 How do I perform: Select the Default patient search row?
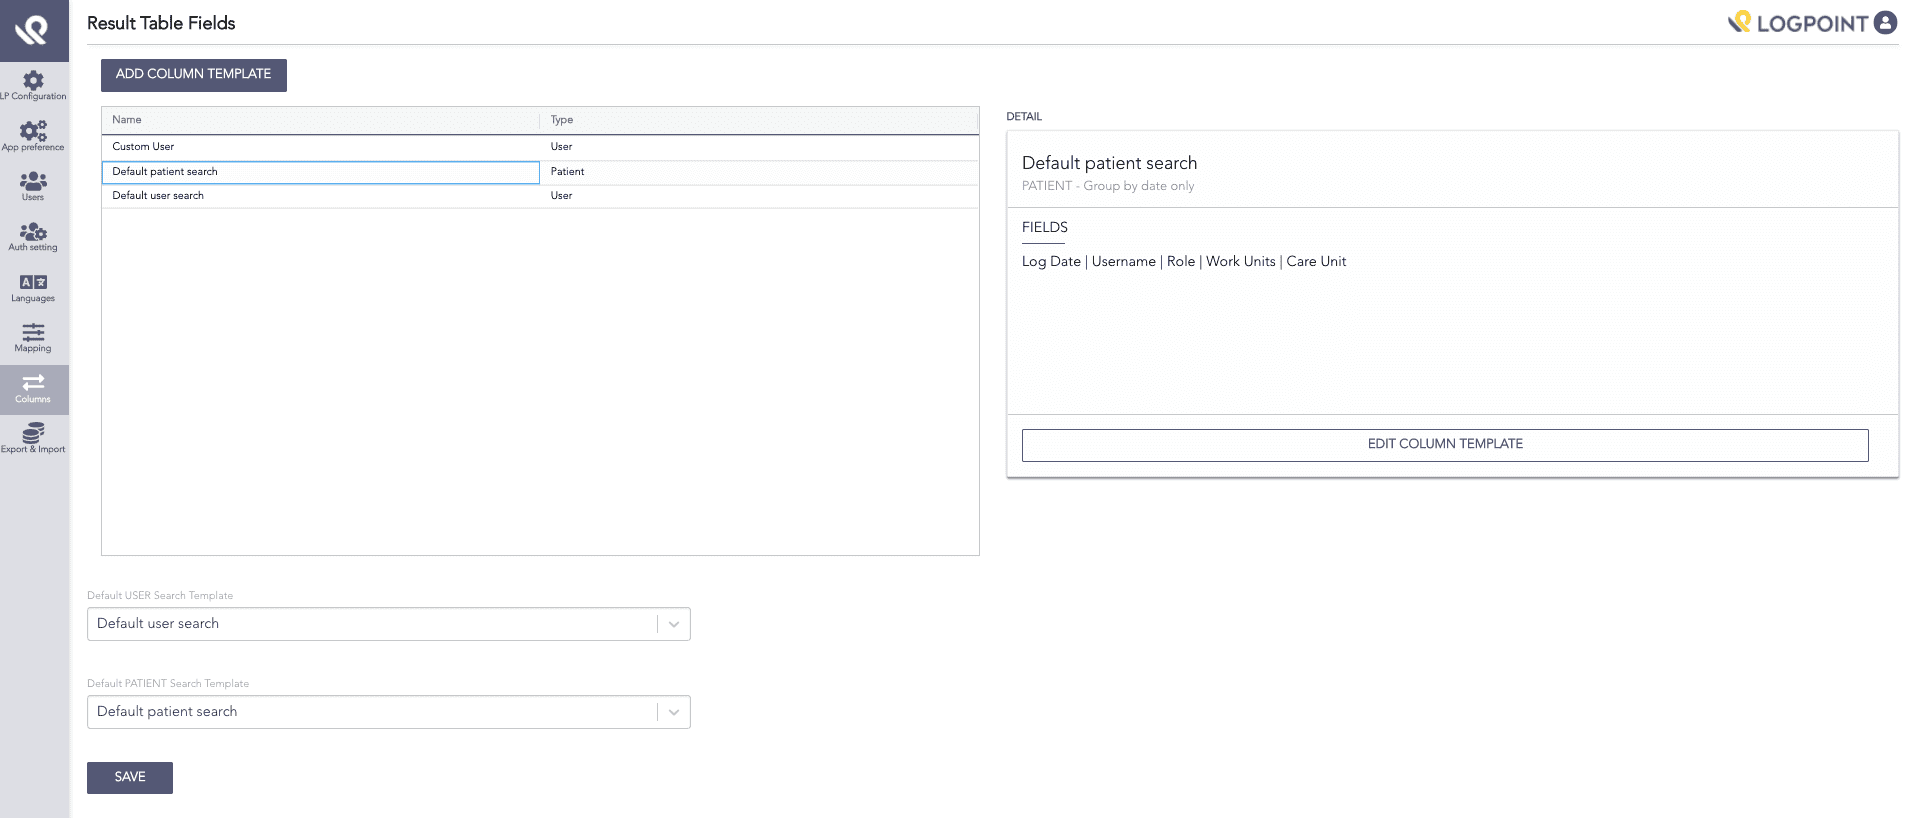tap(165, 172)
